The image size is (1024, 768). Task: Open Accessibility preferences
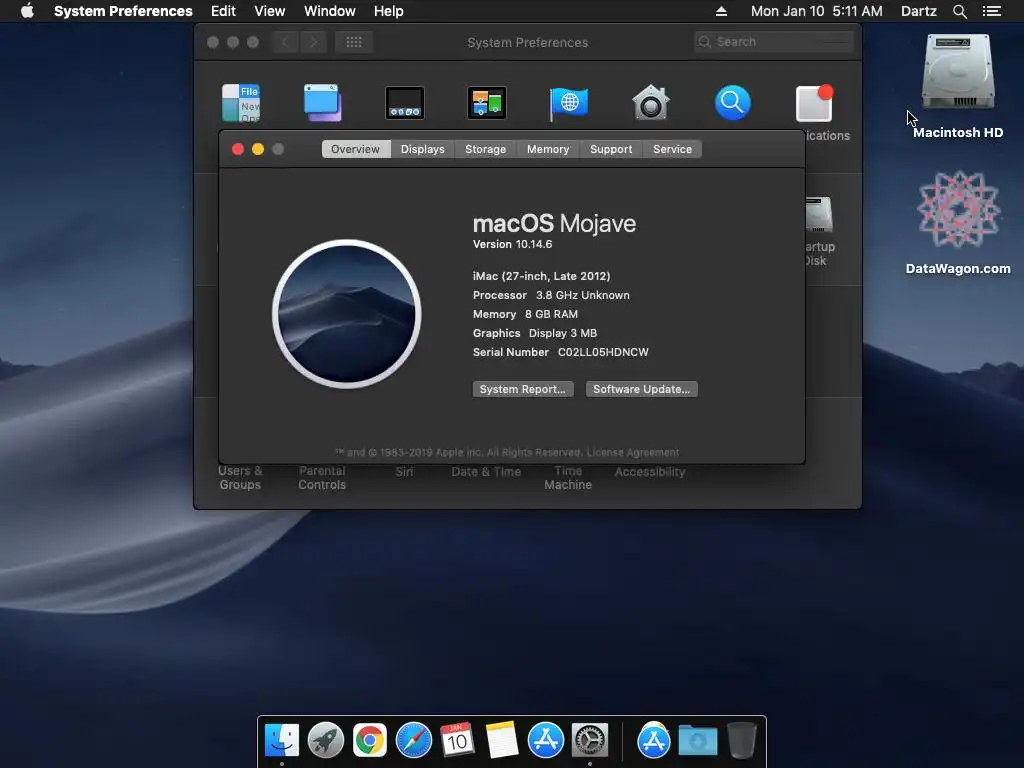(650, 472)
